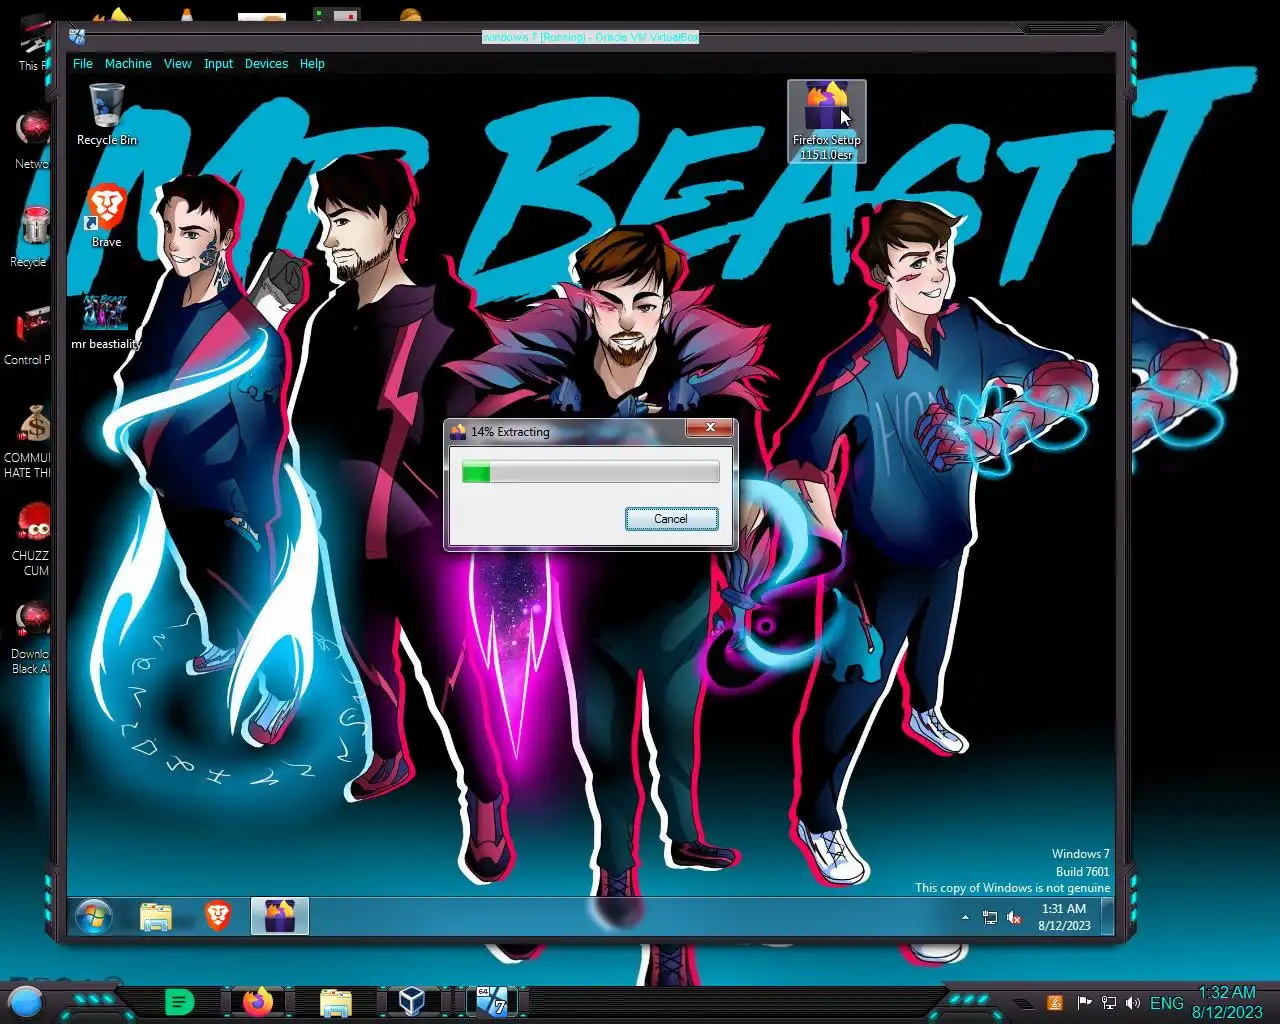The height and width of the screenshot is (1024, 1280).
Task: Show hidden icons in the guest tray
Action: click(x=965, y=917)
